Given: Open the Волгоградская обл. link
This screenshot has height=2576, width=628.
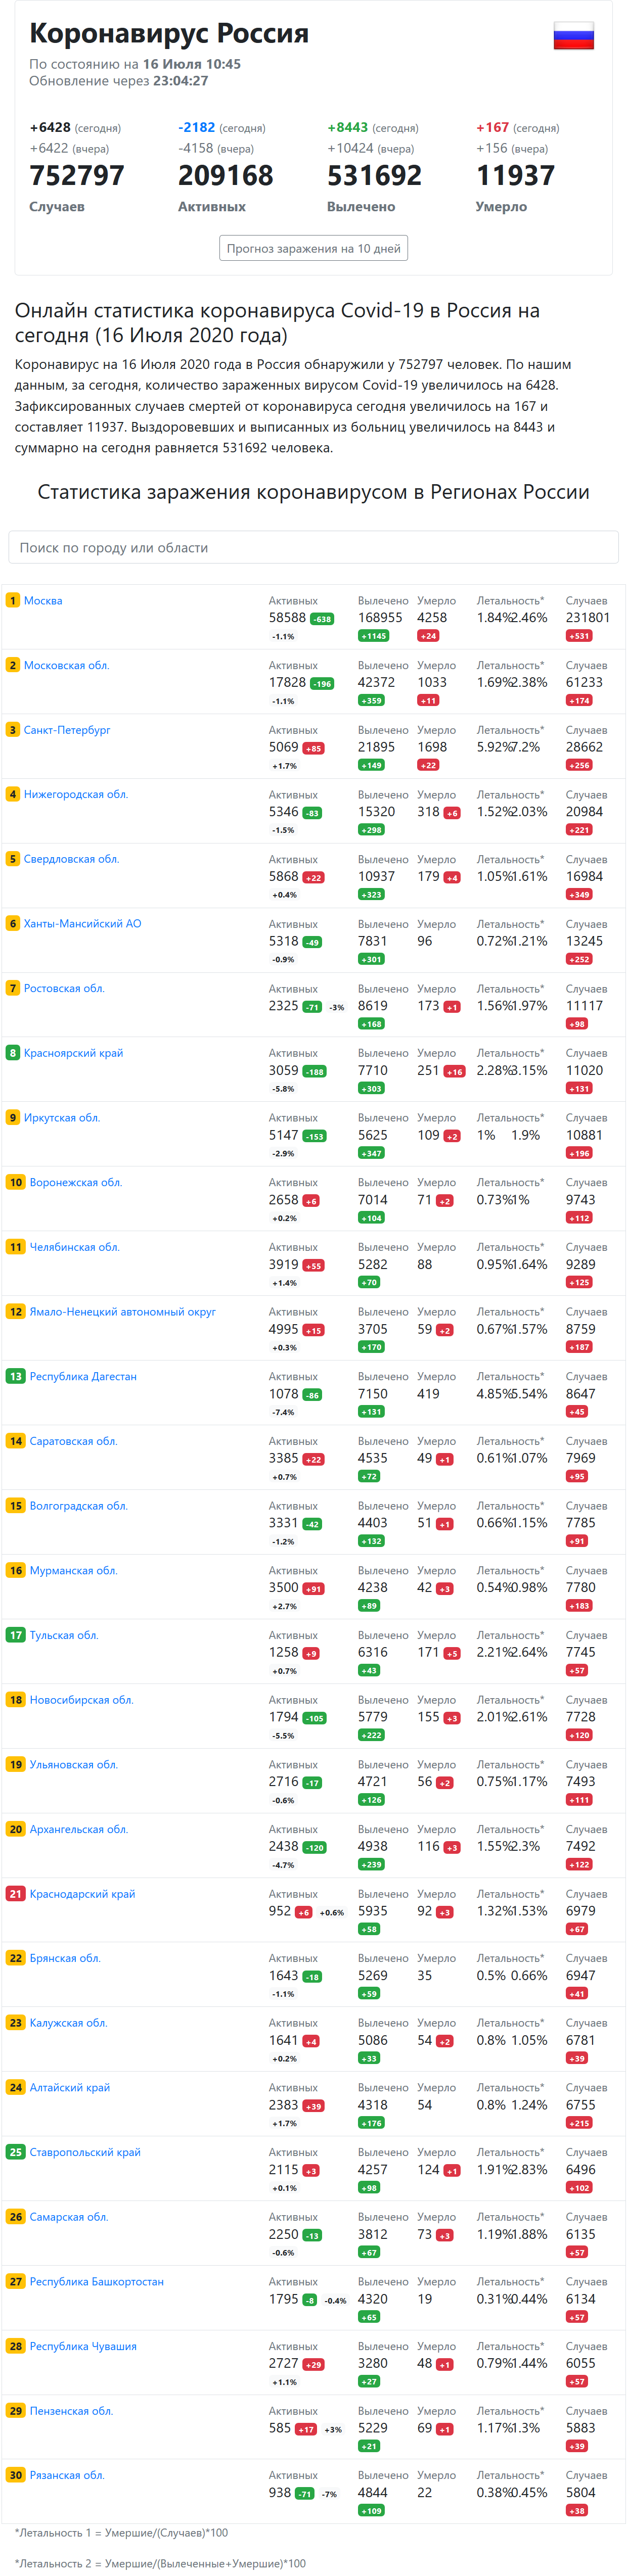Looking at the screenshot, I should pos(79,1506).
